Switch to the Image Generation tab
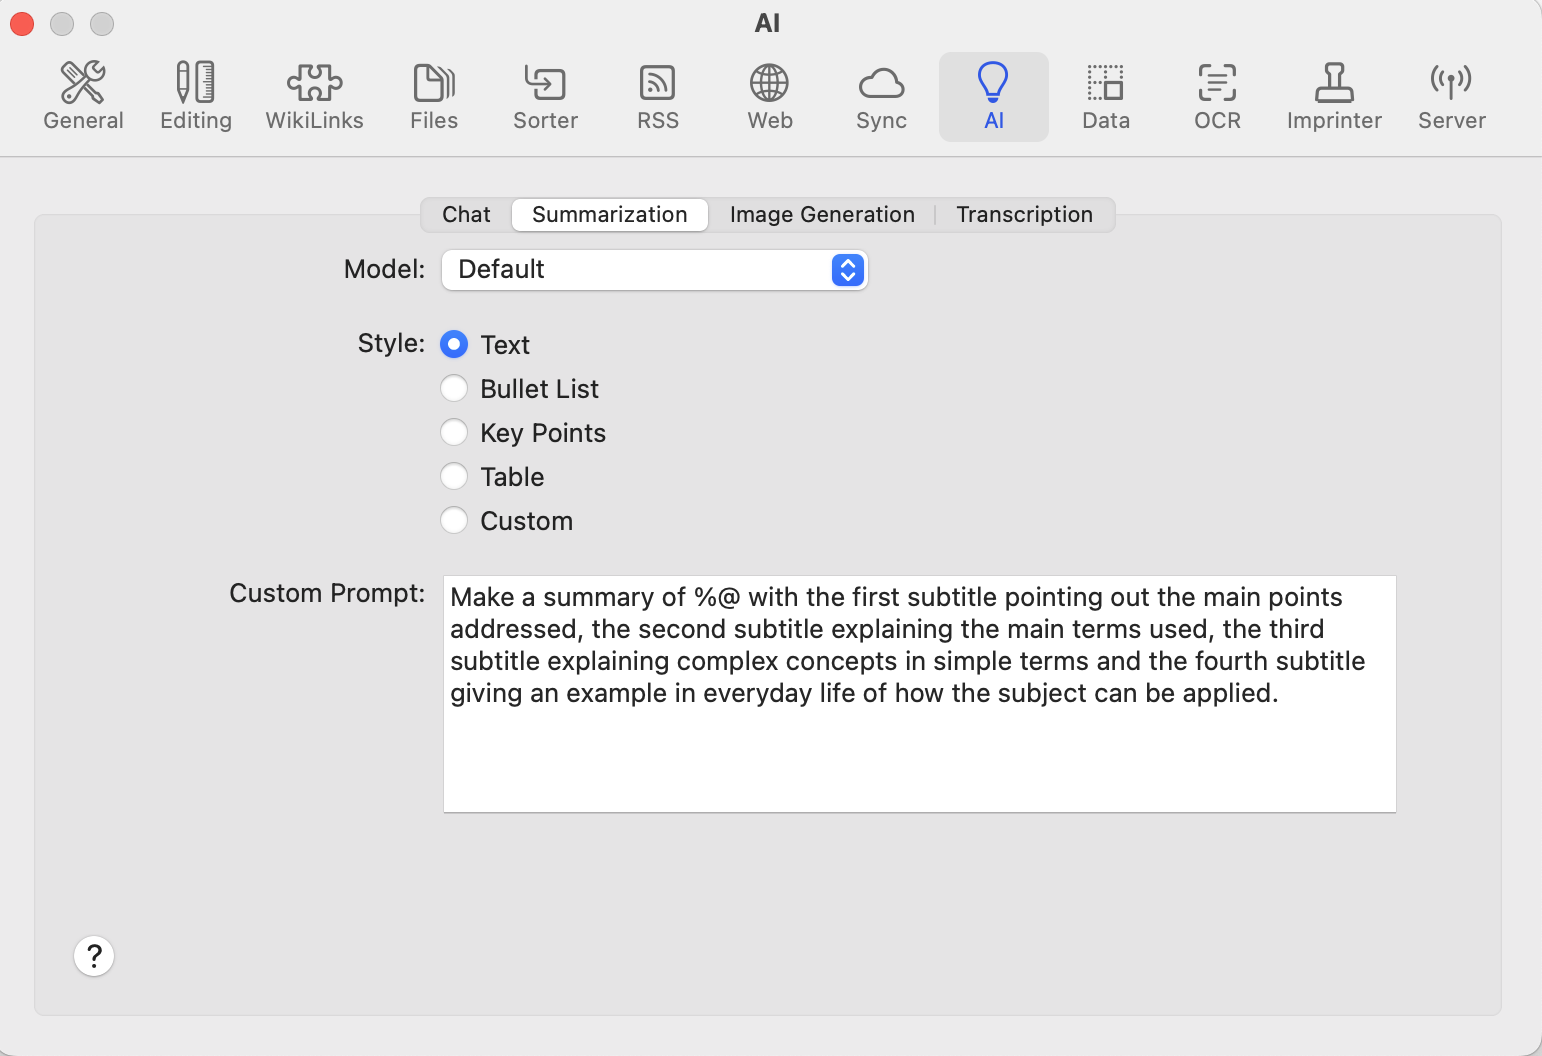Viewport: 1542px width, 1056px height. (822, 215)
